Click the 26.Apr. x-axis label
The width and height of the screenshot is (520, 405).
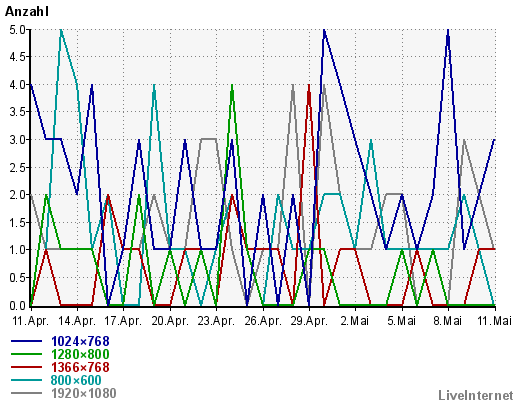pyautogui.click(x=263, y=321)
